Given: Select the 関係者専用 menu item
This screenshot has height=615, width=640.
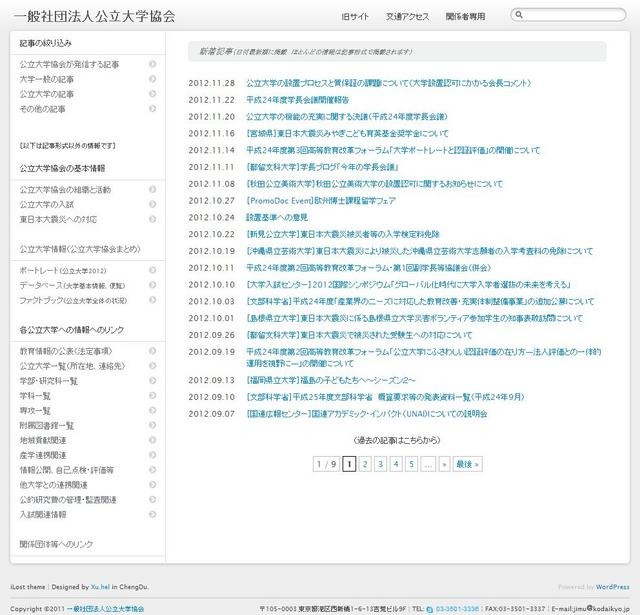Looking at the screenshot, I should tap(465, 17).
